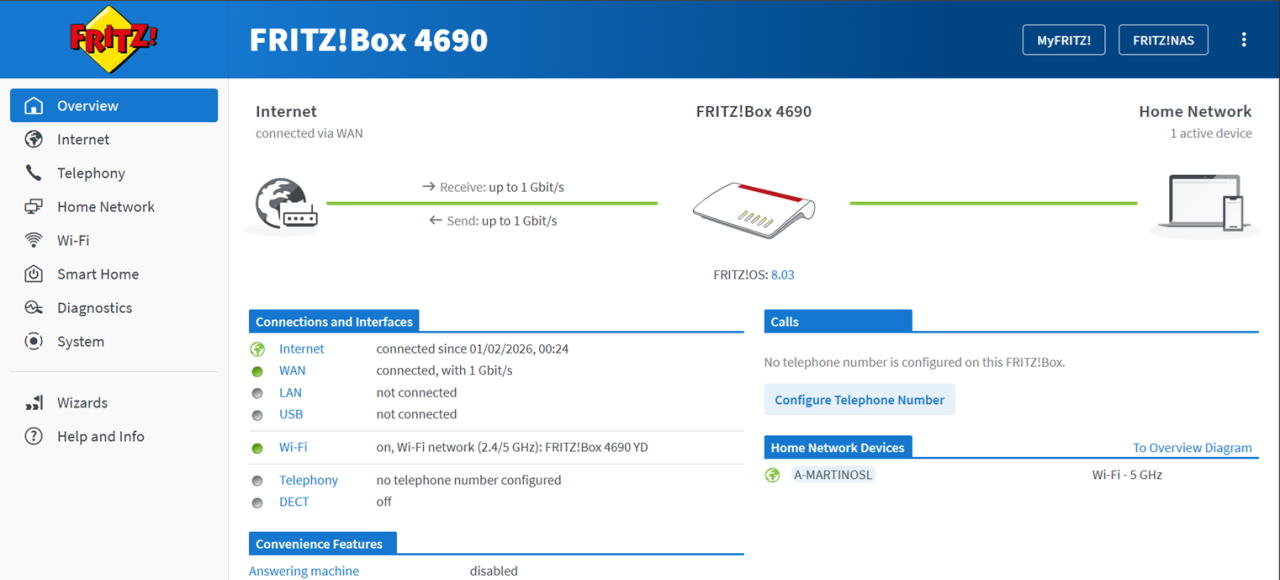Click the 'Wi-Fi - 5 GHz' connection text
Viewport: 1280px width, 580px height.
[x=1127, y=475]
